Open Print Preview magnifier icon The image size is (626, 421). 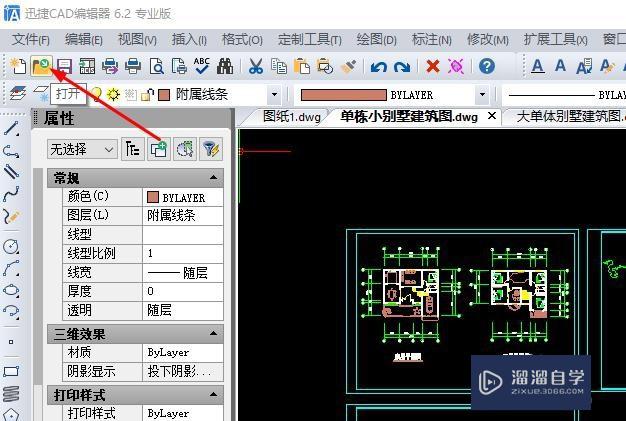pos(156,66)
